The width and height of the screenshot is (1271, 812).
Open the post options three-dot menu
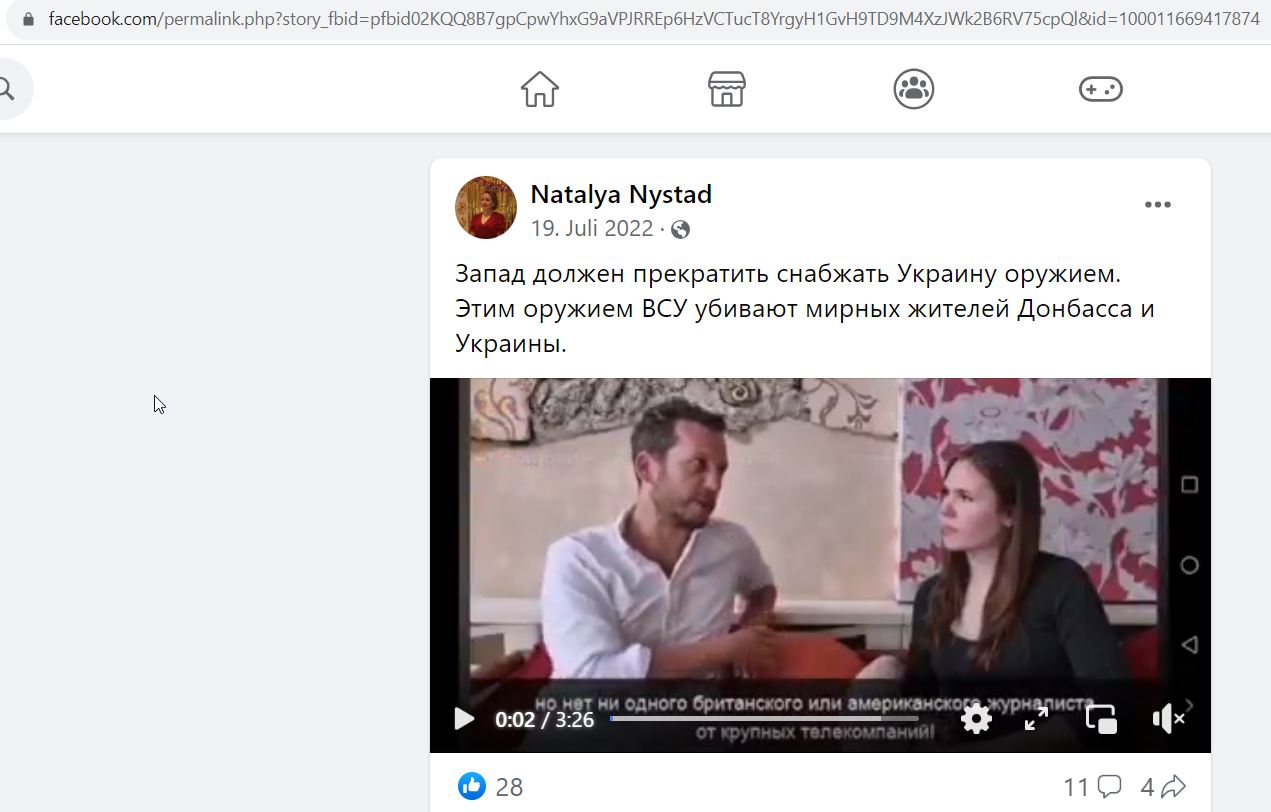(1158, 205)
